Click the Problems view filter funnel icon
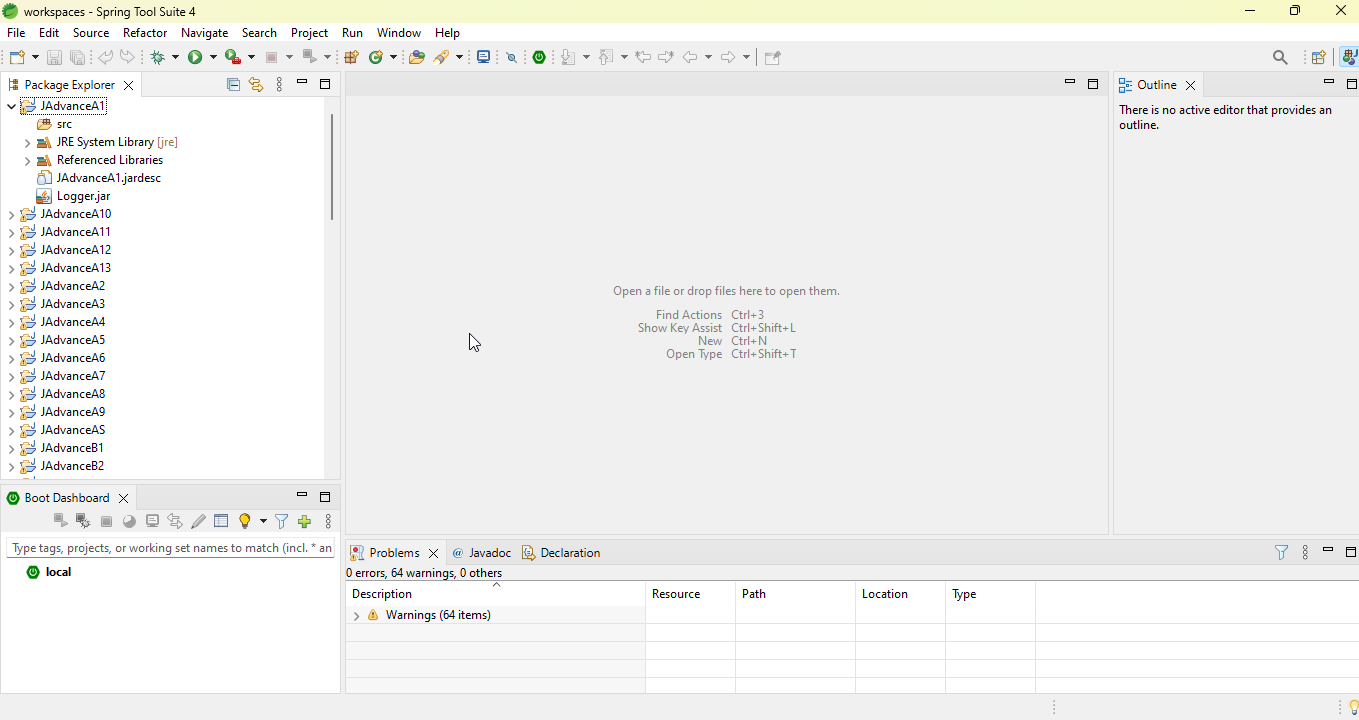Image resolution: width=1359 pixels, height=720 pixels. 1282,552
